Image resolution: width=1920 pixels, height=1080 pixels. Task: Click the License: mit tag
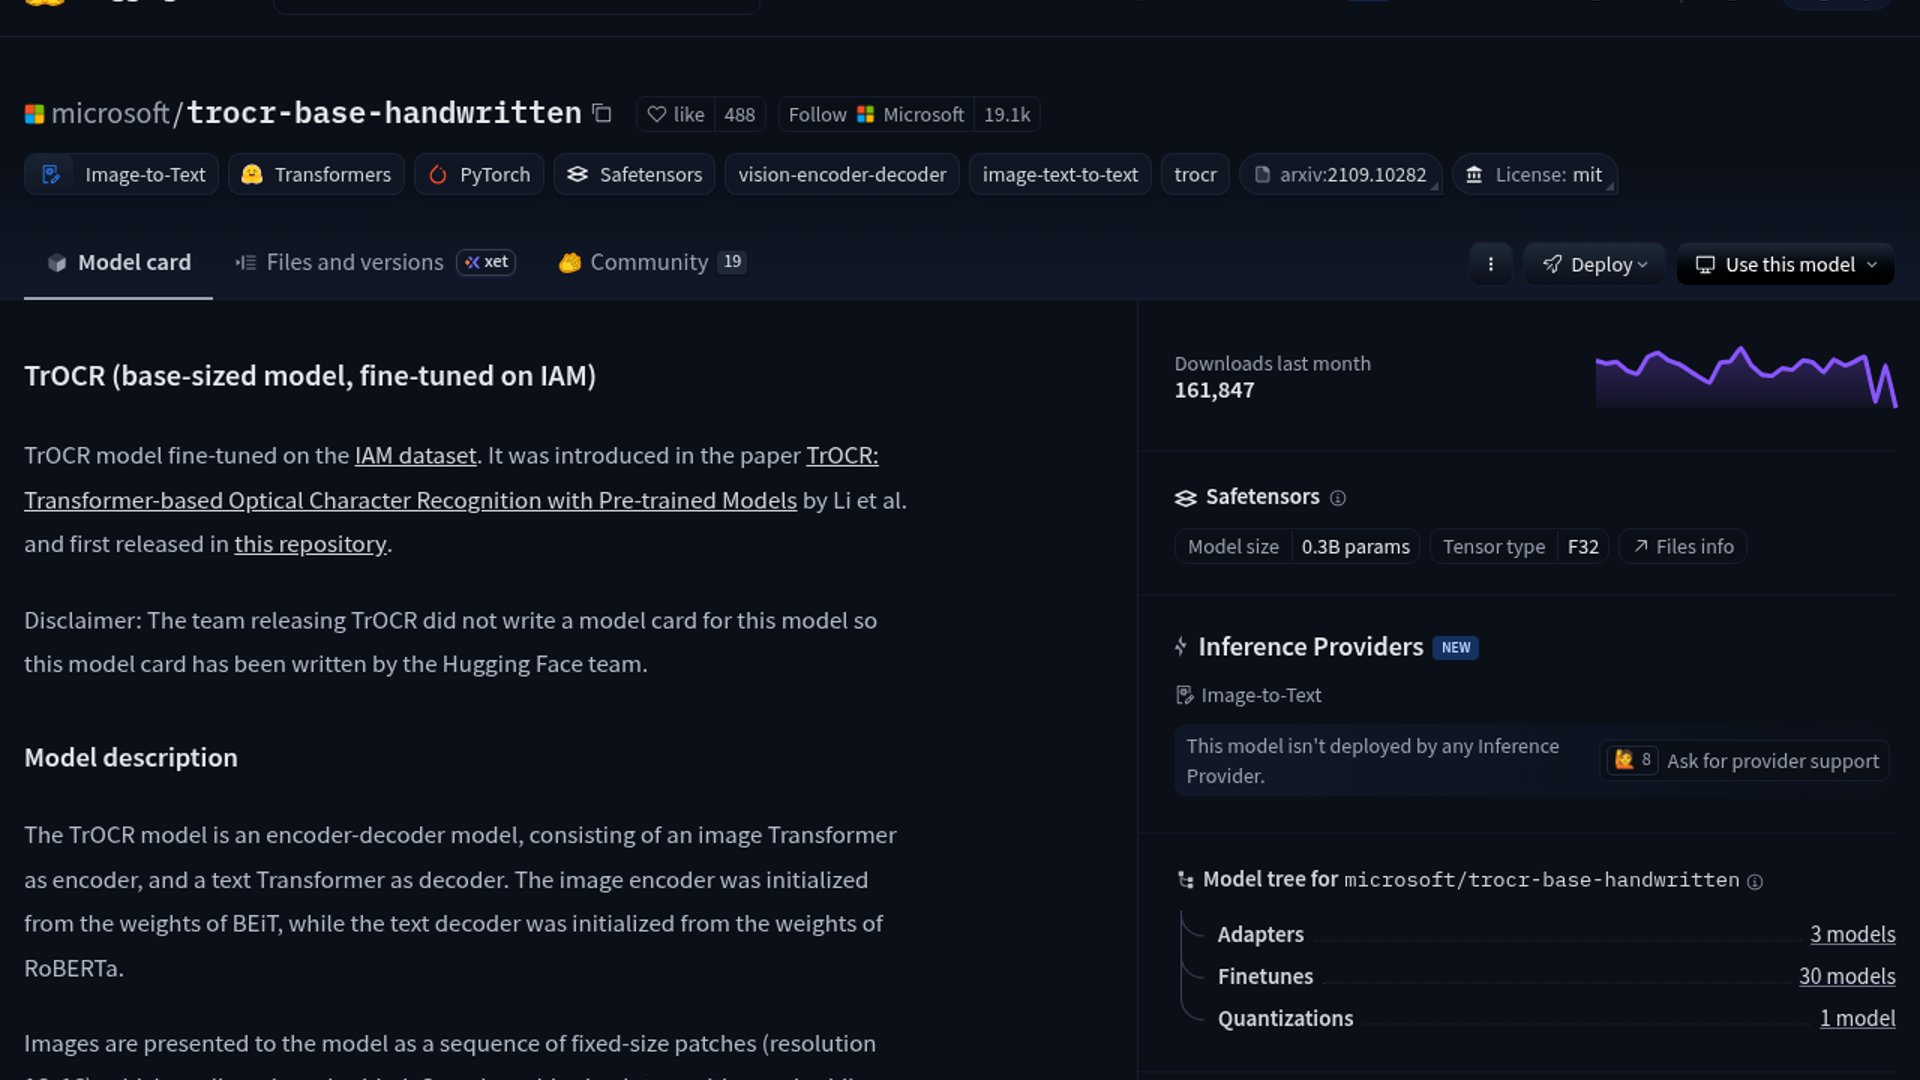point(1534,175)
